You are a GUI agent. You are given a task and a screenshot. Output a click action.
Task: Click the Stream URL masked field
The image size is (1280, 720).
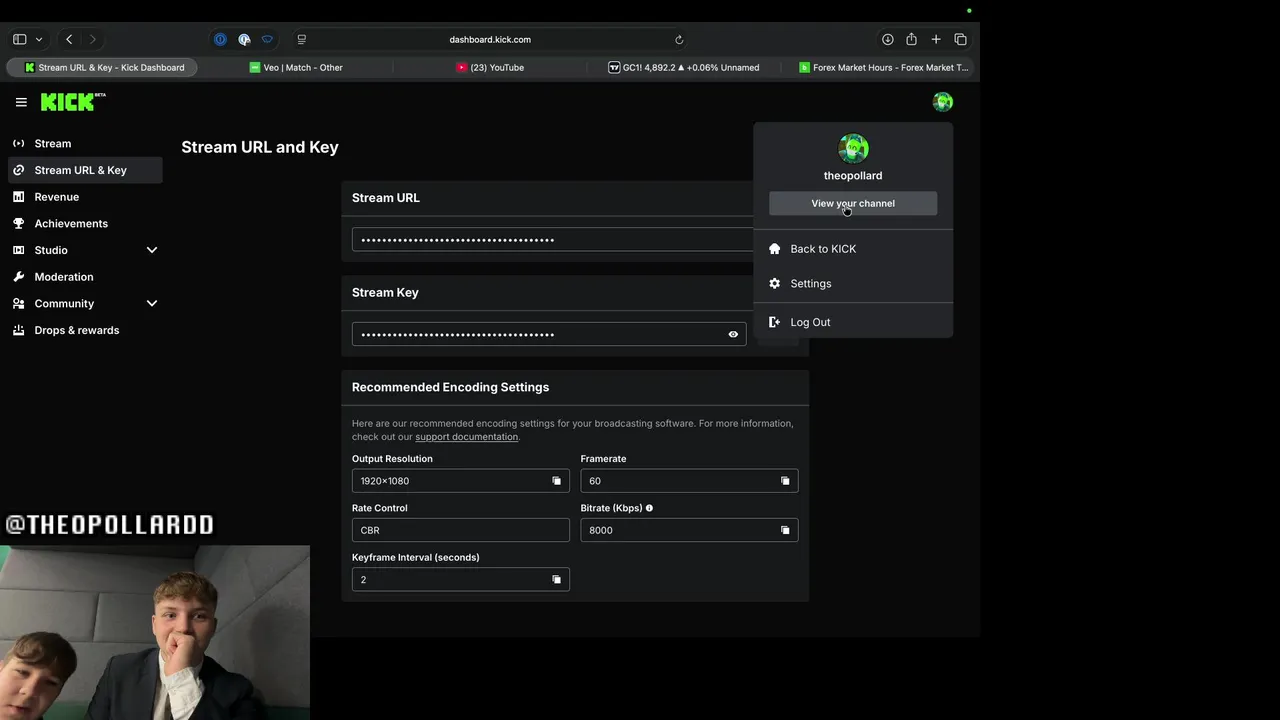point(553,240)
